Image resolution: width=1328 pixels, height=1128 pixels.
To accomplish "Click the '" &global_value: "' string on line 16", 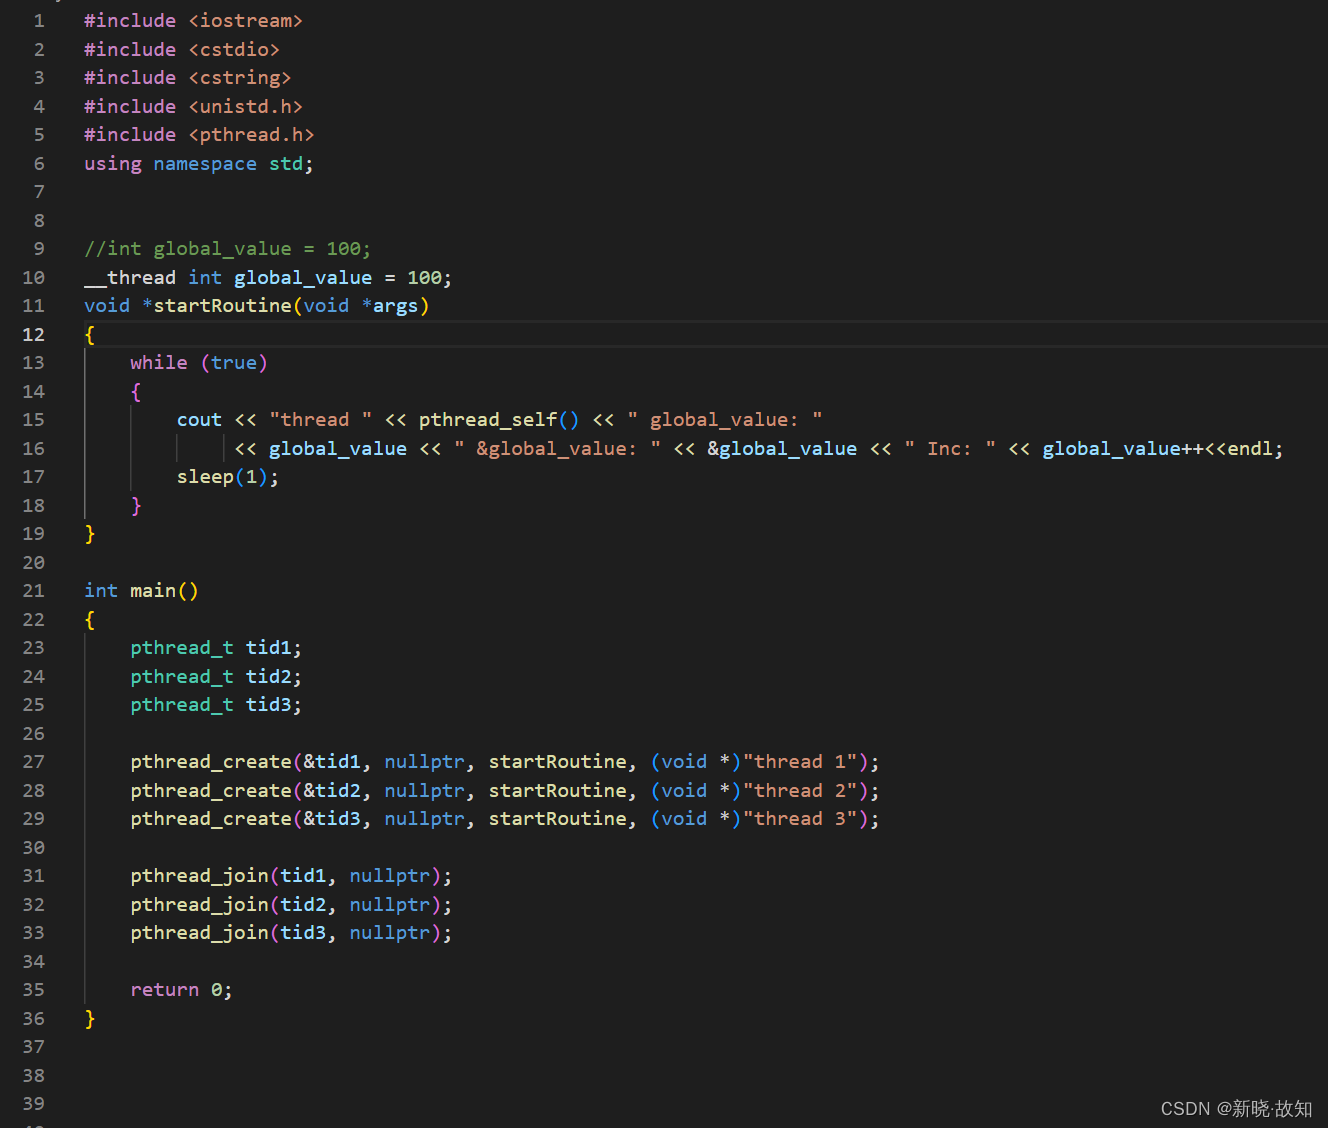I will point(557,449).
